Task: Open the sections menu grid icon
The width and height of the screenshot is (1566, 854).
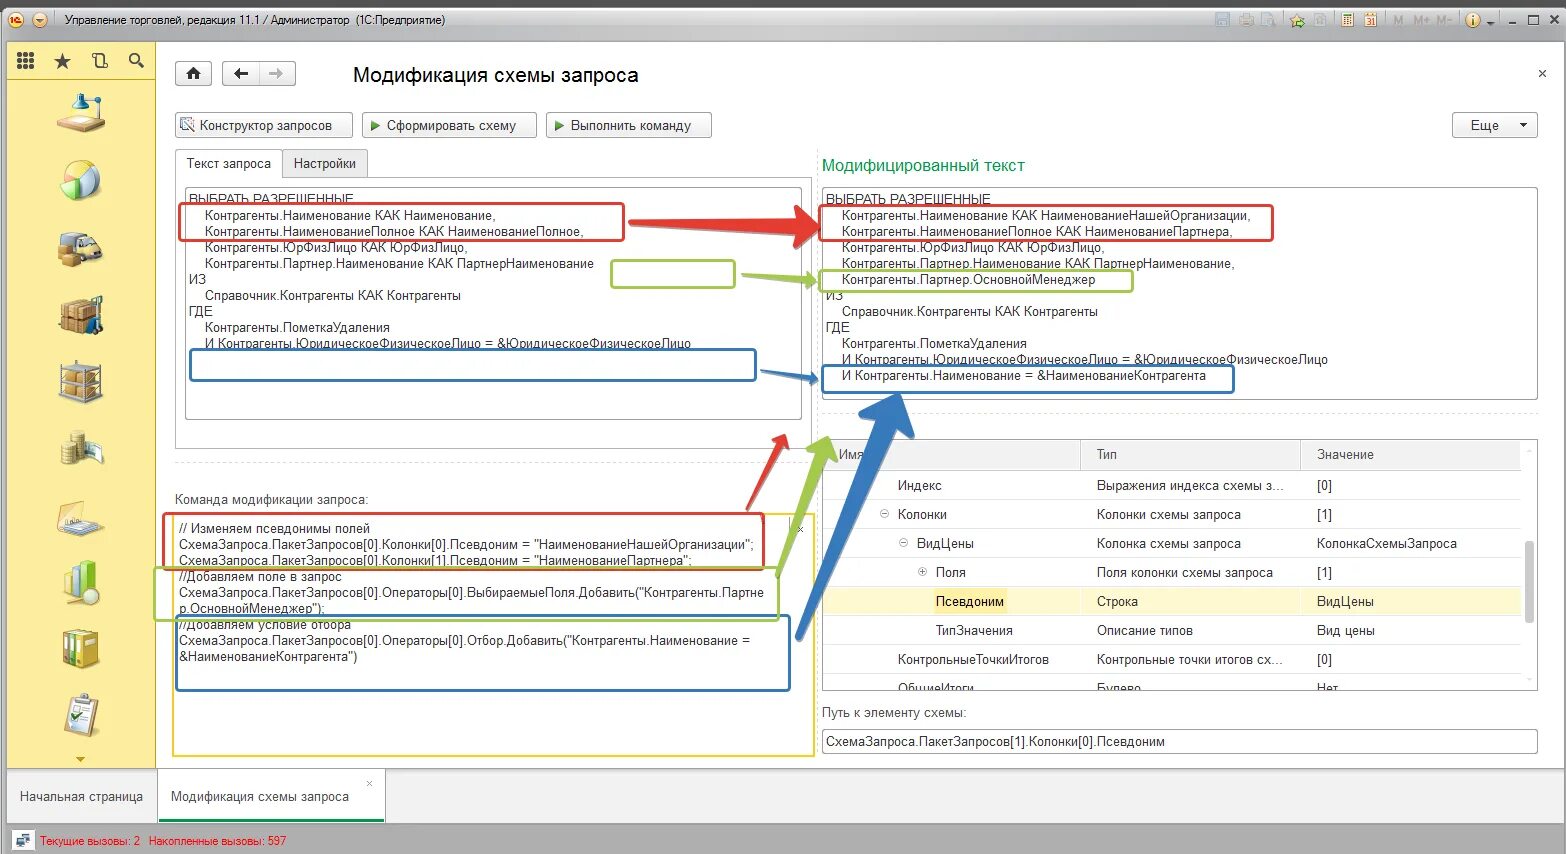Action: tap(26, 61)
